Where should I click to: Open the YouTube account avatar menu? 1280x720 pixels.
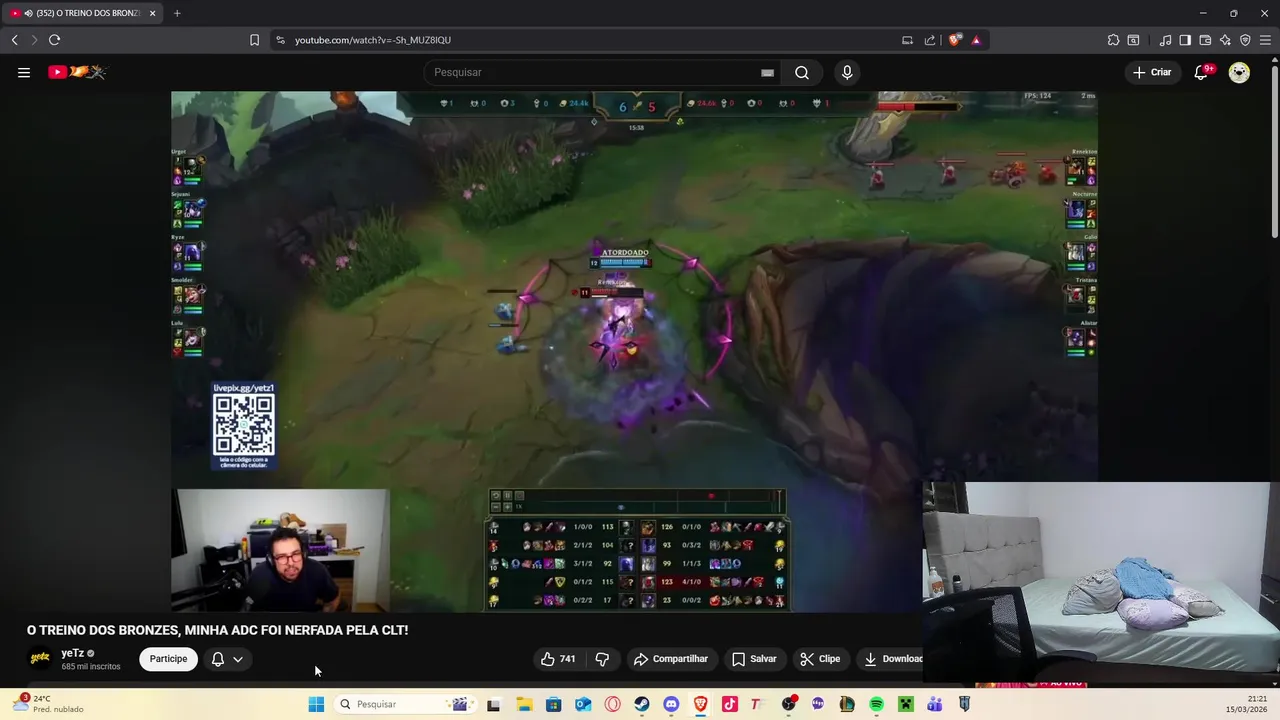point(1239,72)
